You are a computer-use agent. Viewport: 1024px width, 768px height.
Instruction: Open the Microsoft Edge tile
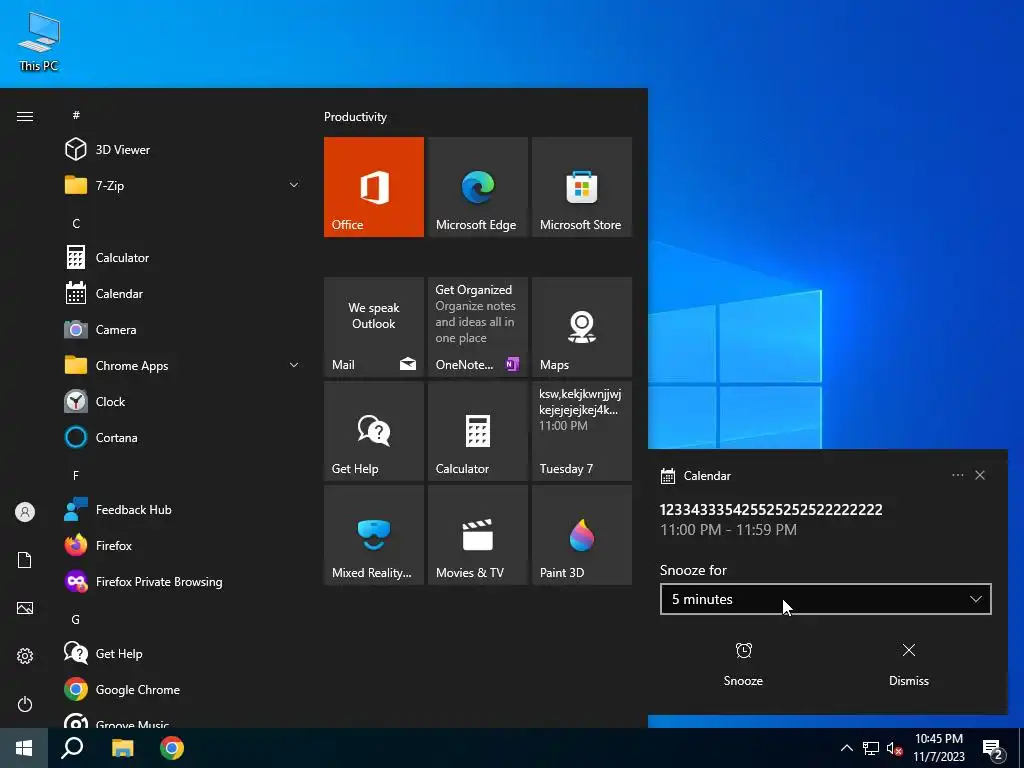(x=477, y=187)
